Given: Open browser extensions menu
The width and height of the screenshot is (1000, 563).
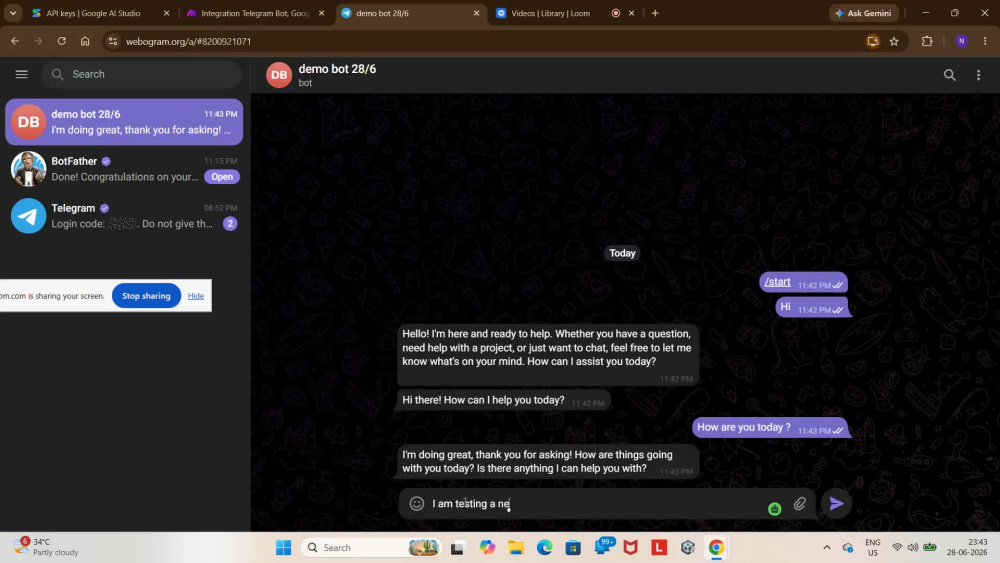Looking at the screenshot, I should point(927,41).
